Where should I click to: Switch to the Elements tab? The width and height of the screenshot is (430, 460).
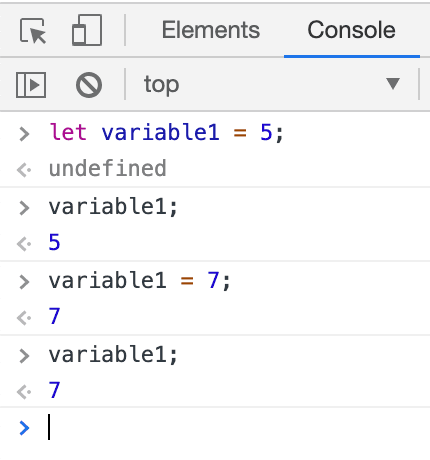[211, 30]
